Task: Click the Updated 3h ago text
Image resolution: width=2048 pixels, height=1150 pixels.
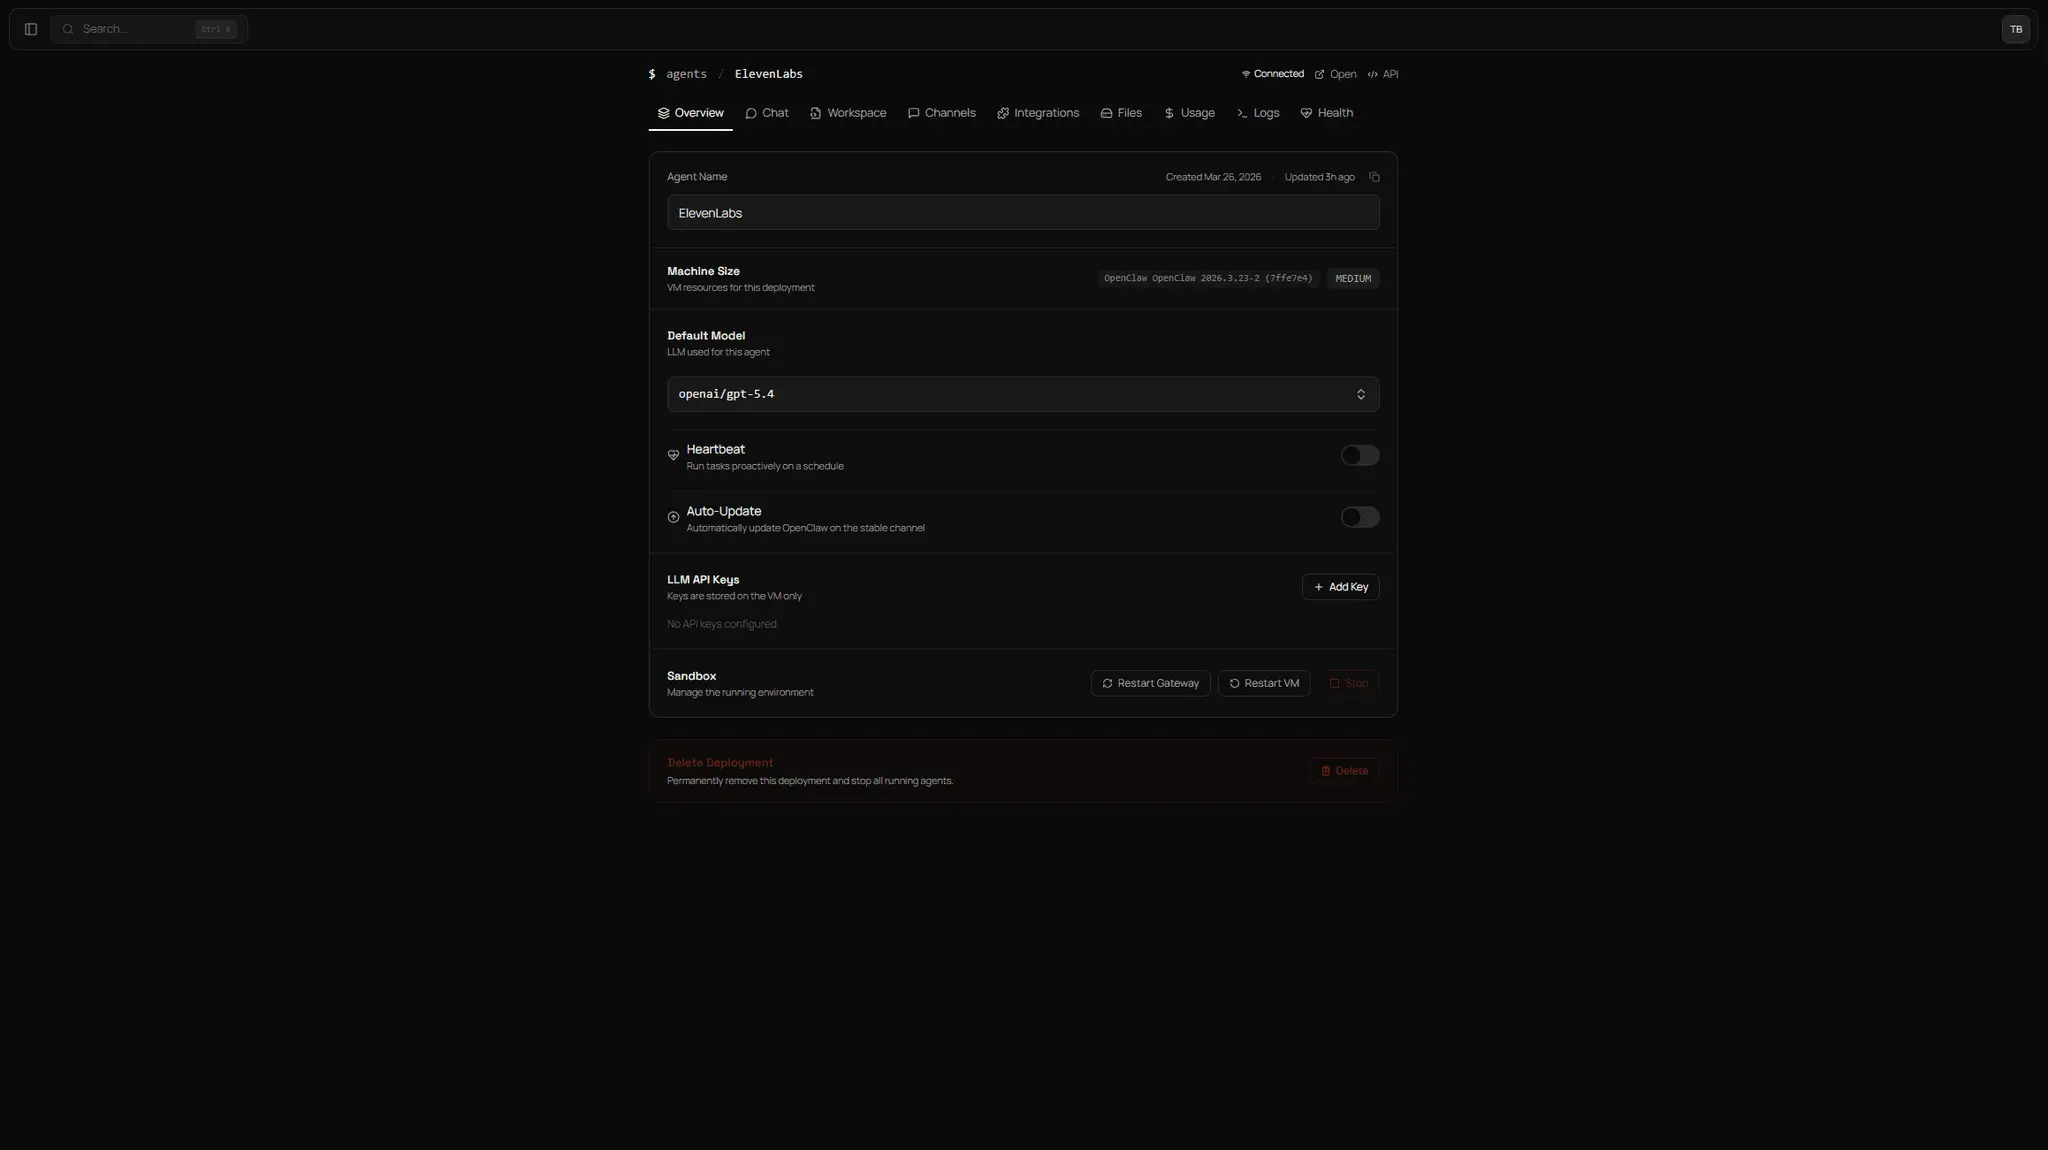Action: click(x=1319, y=177)
